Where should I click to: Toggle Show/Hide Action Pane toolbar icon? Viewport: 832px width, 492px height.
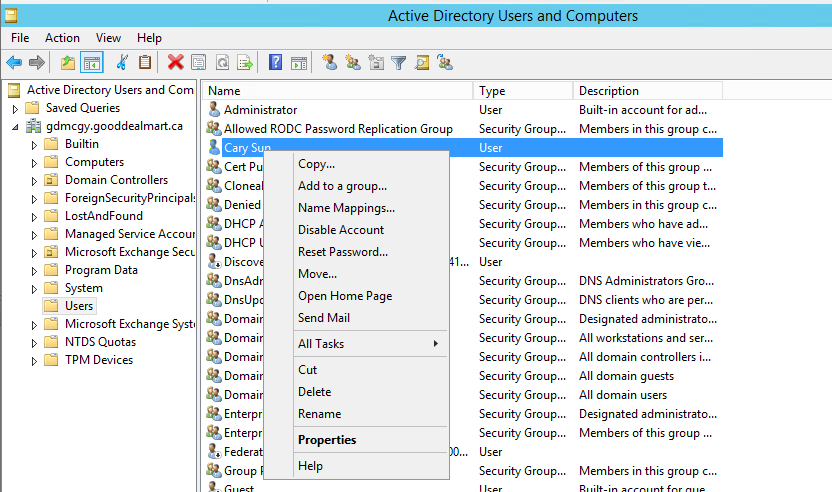coord(299,63)
